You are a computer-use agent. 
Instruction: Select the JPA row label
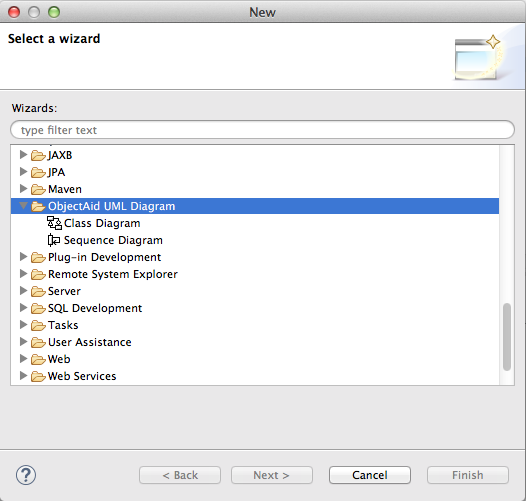click(x=56, y=172)
